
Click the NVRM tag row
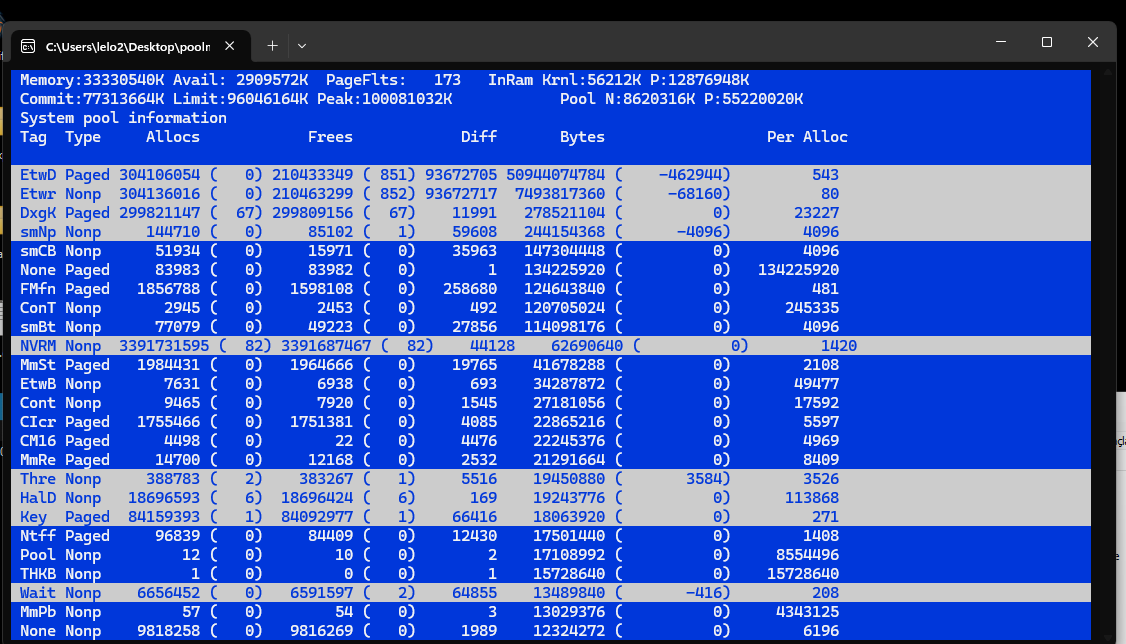point(551,346)
